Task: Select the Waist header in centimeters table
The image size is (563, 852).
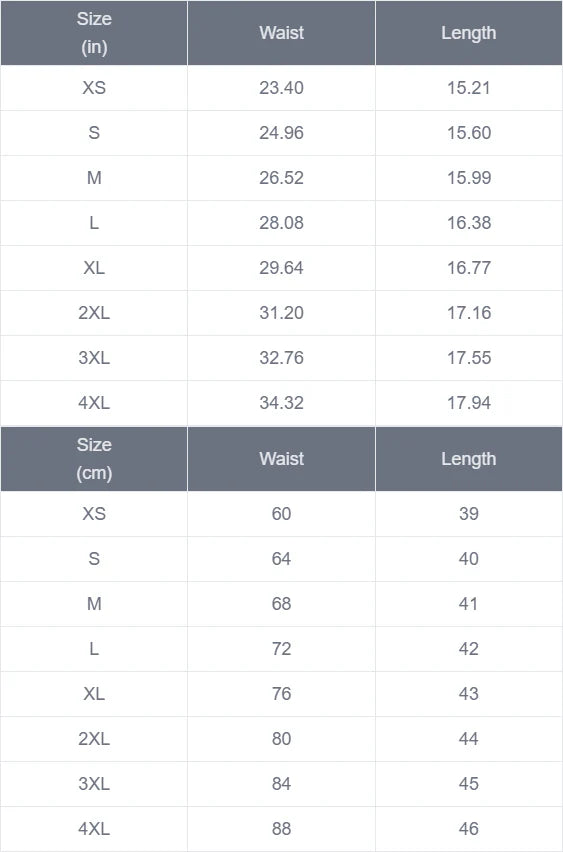Action: [x=282, y=459]
